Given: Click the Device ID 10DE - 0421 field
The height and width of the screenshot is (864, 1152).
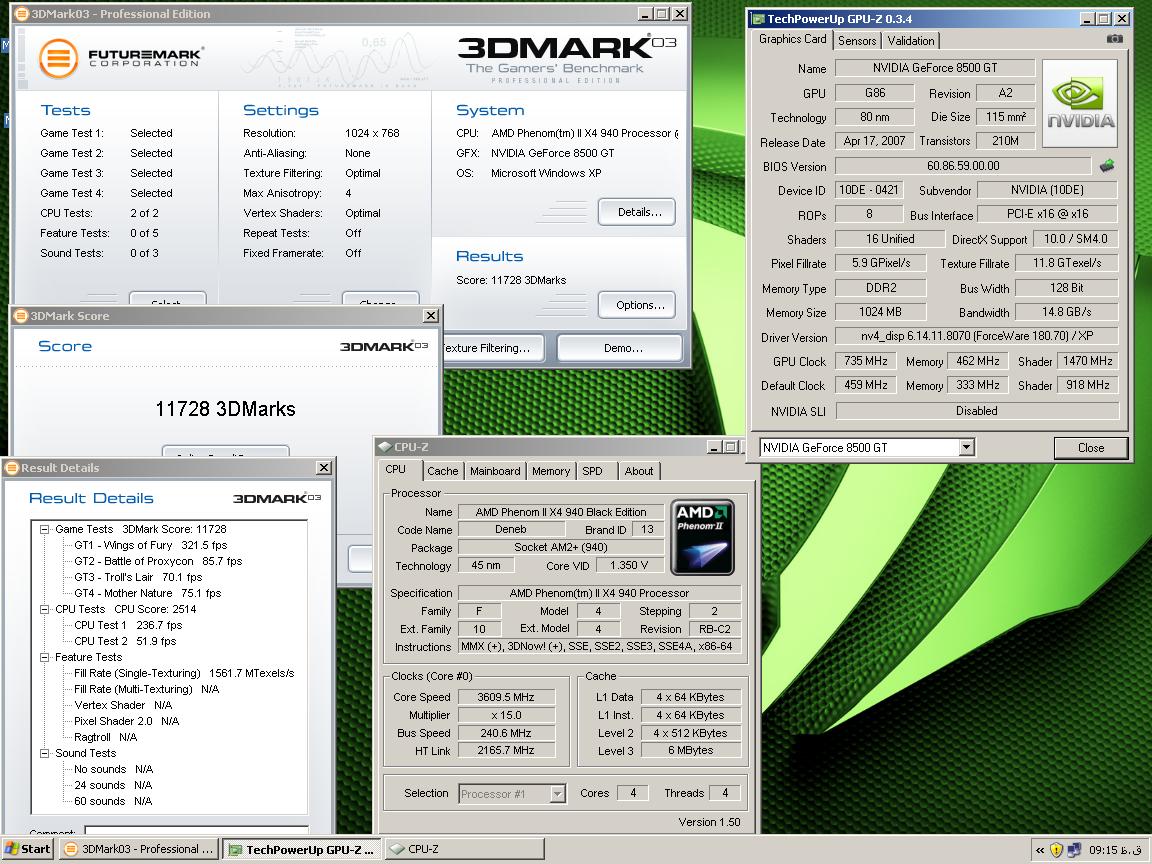Looking at the screenshot, I should click(x=869, y=190).
